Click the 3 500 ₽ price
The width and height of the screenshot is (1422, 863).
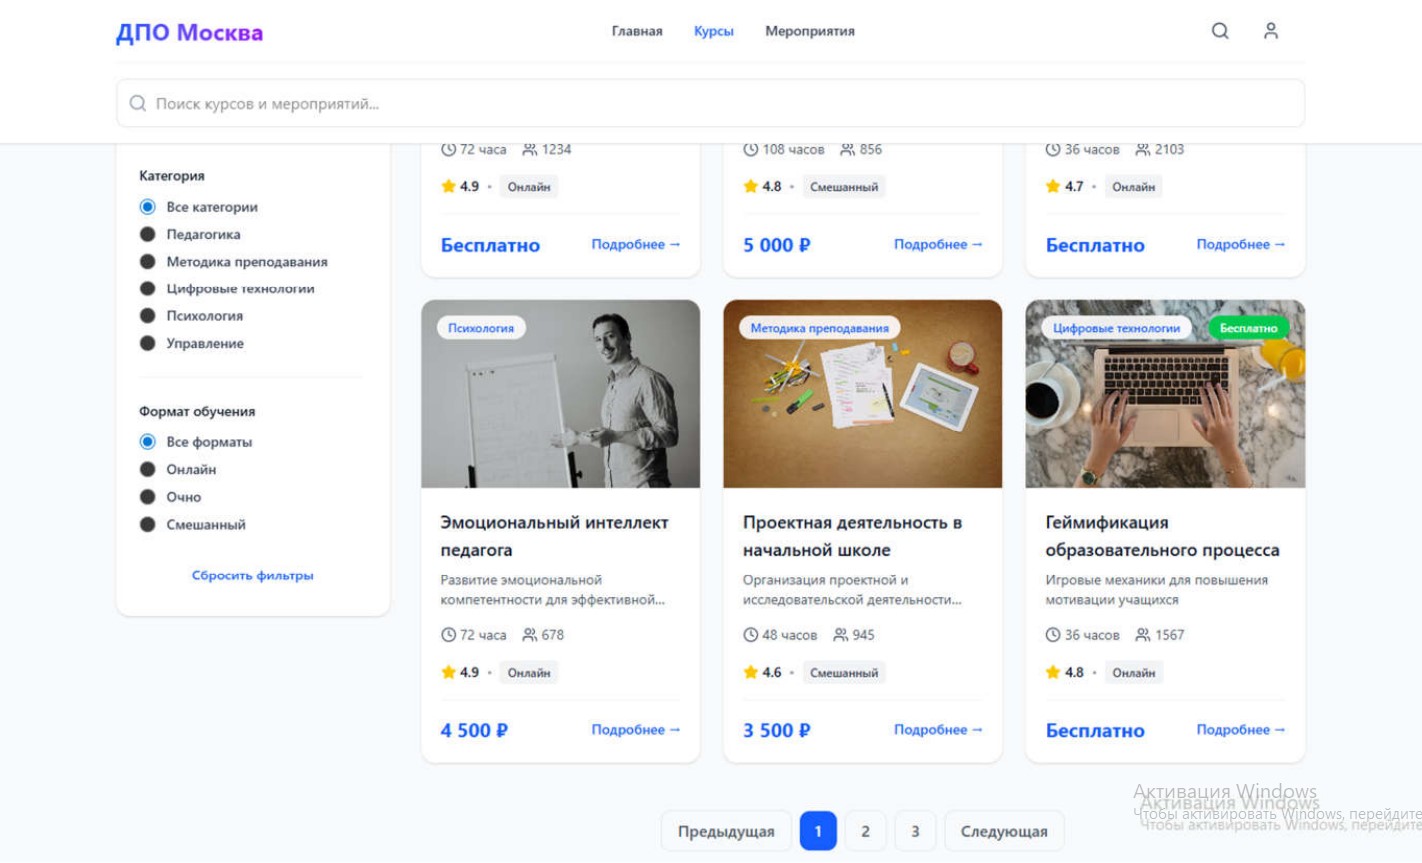(777, 731)
